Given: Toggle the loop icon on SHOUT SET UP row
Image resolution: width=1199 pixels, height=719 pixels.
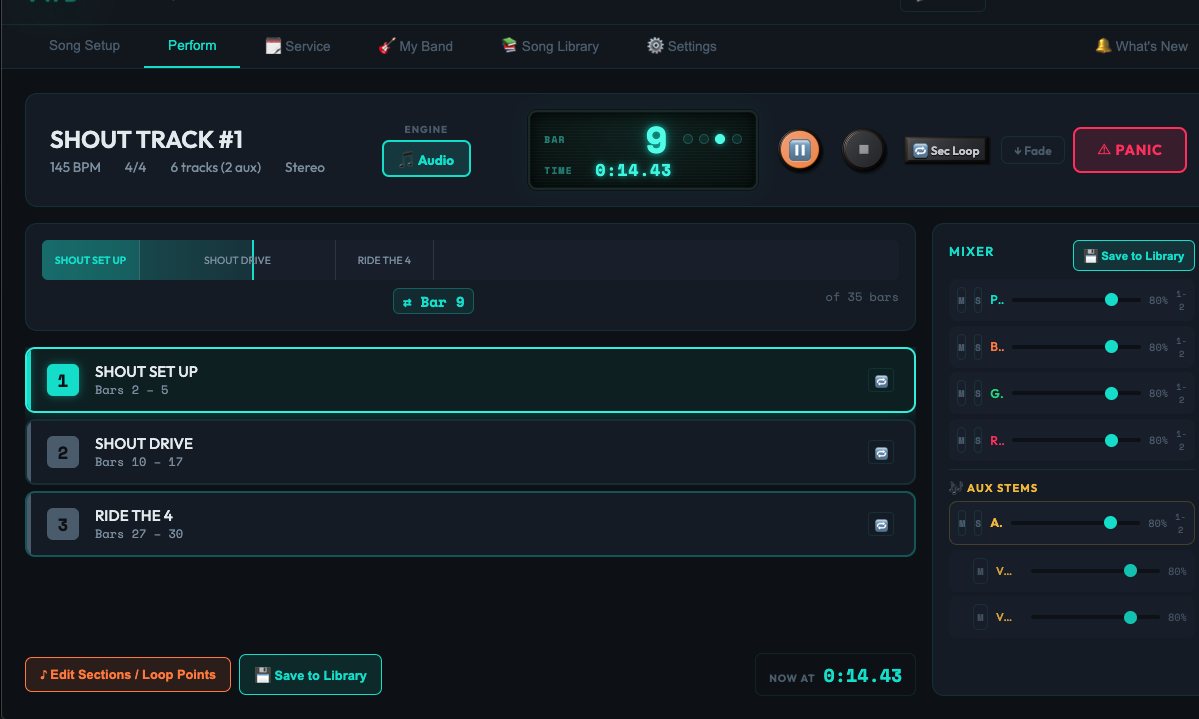Looking at the screenshot, I should (881, 381).
